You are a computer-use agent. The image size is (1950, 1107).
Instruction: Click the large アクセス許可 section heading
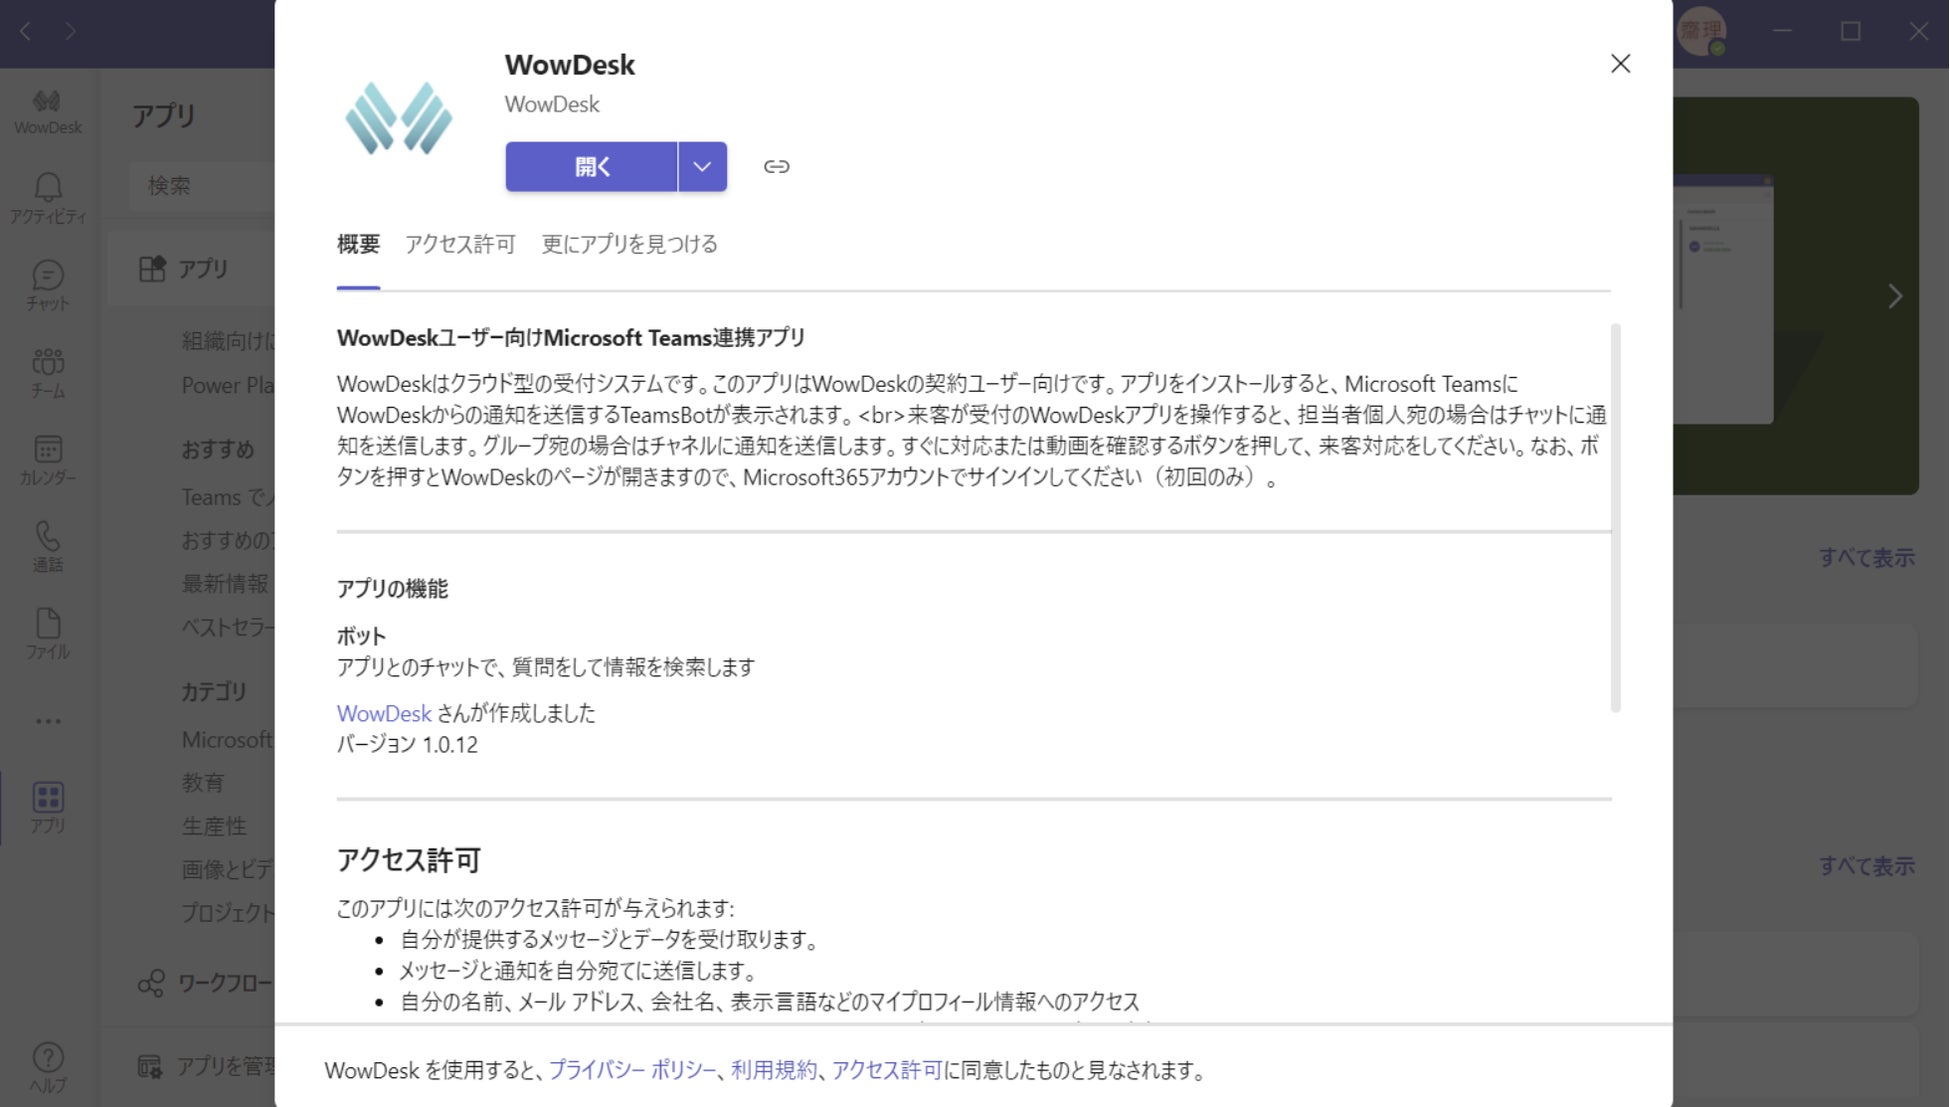coord(409,860)
